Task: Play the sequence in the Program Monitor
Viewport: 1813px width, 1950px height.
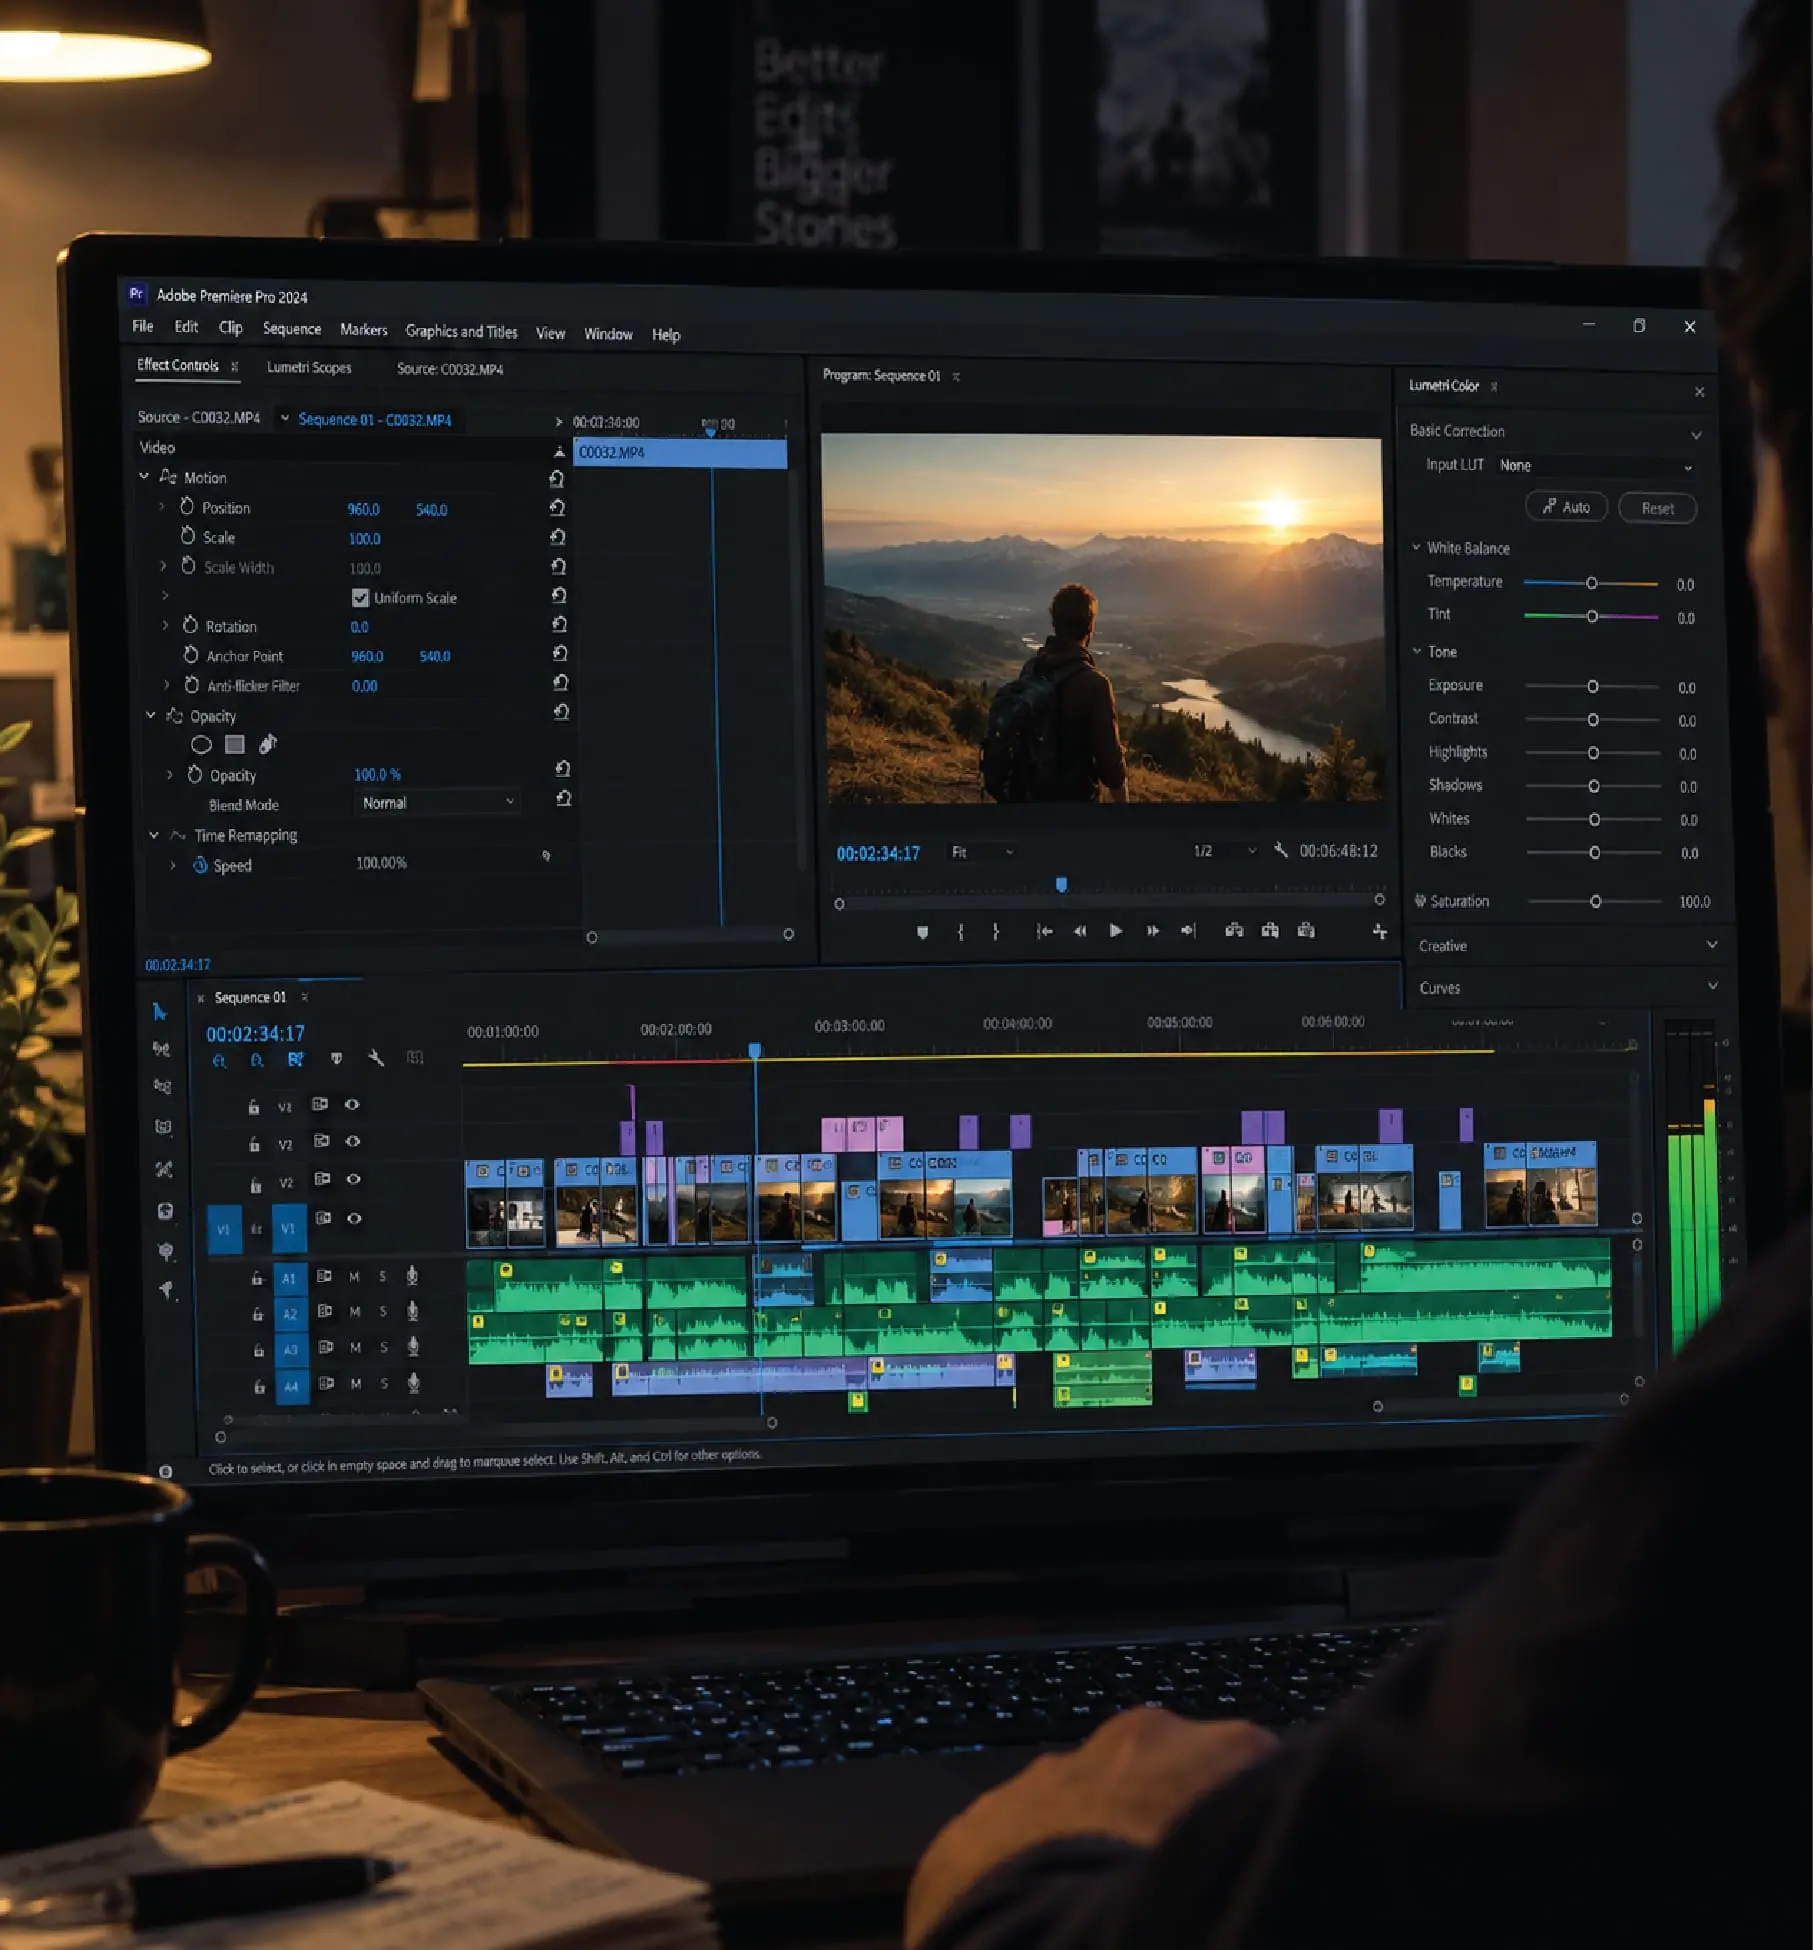Action: pyautogui.click(x=1116, y=931)
